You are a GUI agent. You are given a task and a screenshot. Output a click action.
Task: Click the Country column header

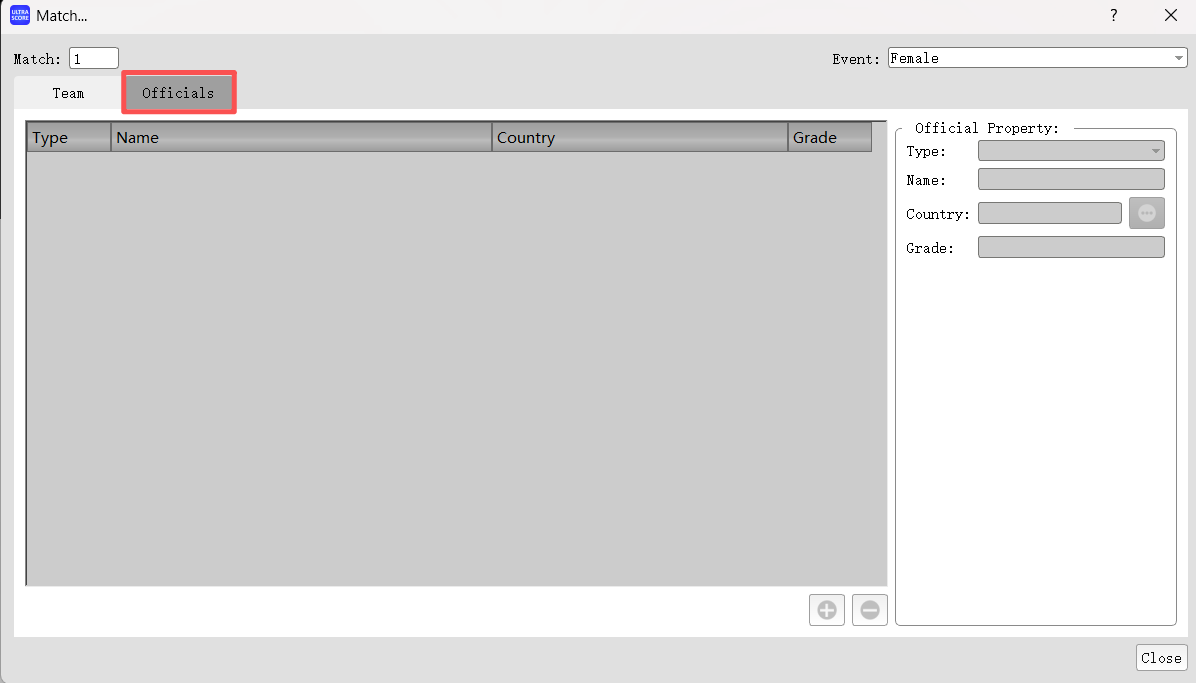[640, 138]
